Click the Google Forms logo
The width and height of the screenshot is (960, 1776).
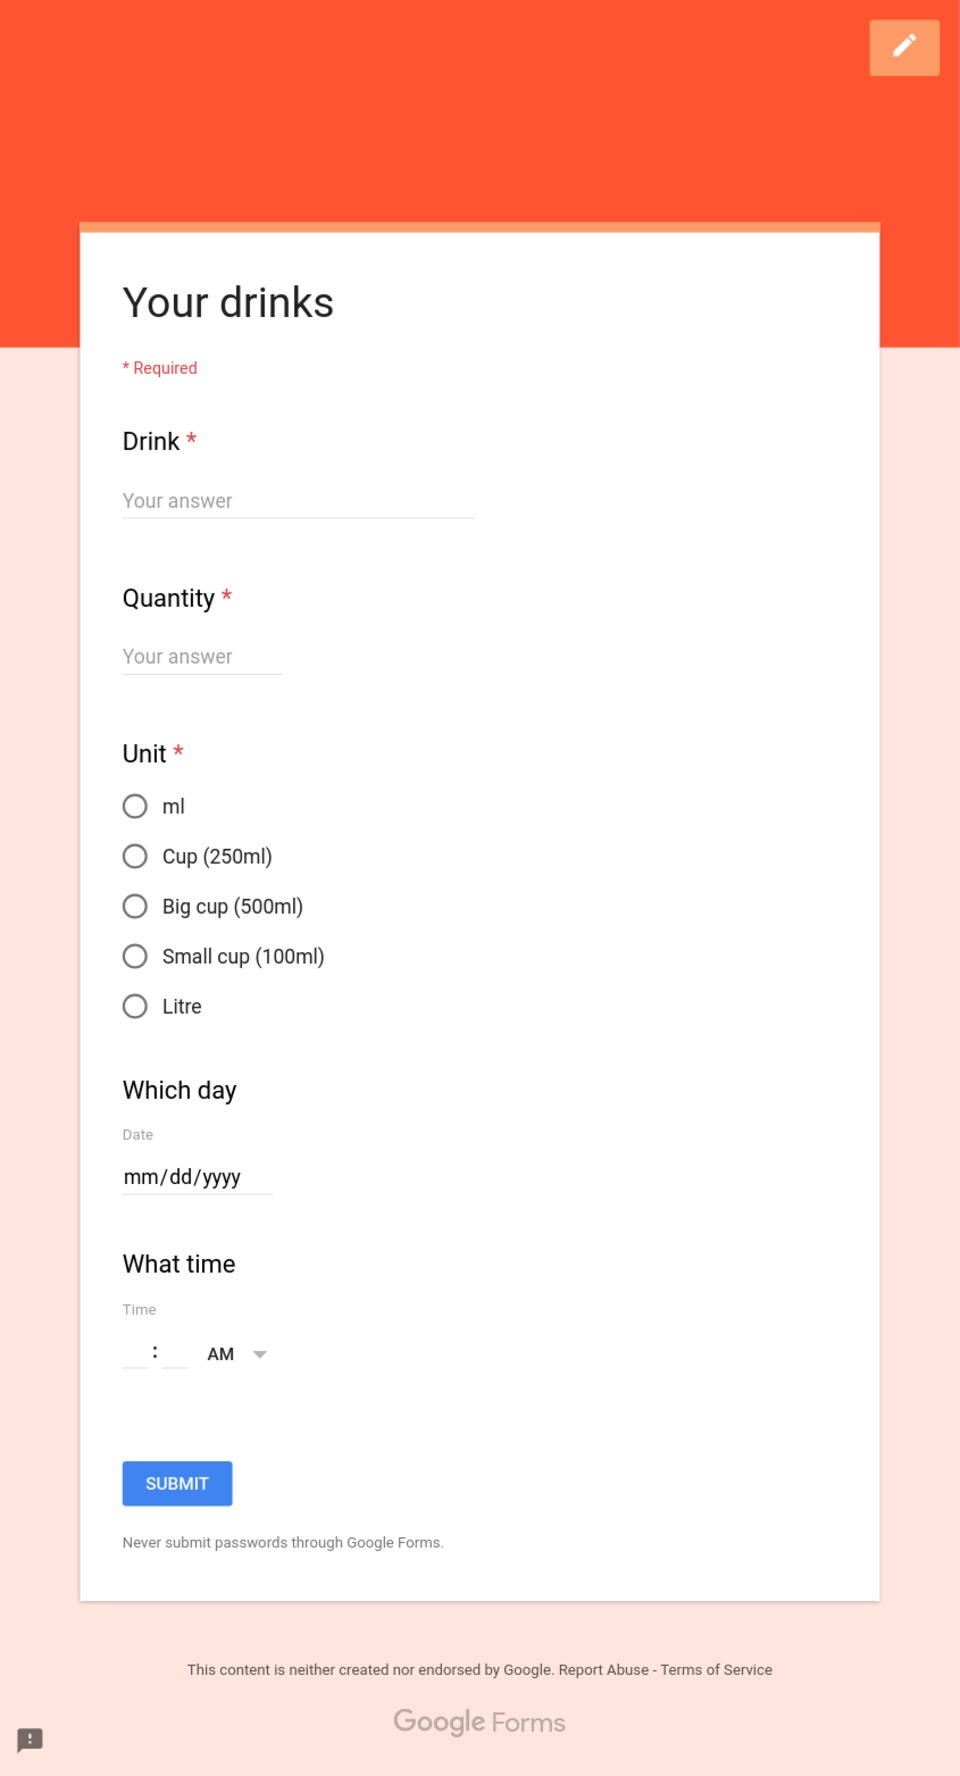479,1722
